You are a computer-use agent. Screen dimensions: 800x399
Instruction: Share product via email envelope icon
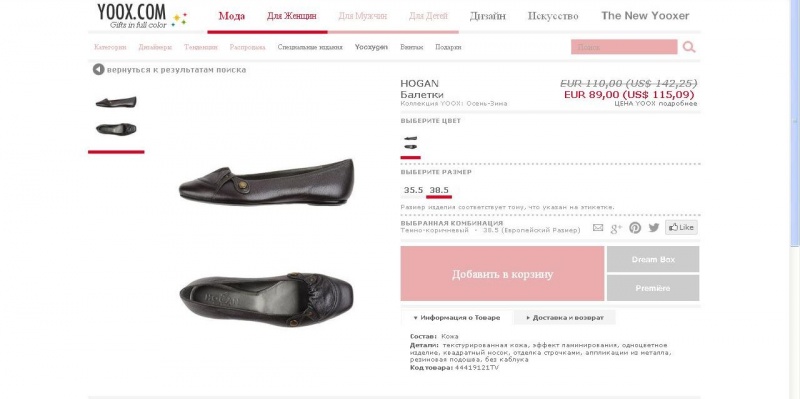click(x=598, y=228)
